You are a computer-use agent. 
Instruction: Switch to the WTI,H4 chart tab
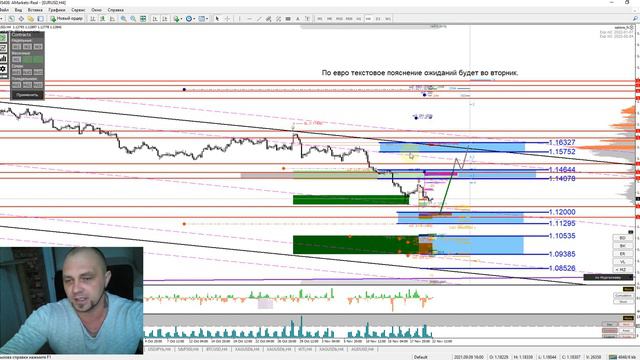pos(305,349)
